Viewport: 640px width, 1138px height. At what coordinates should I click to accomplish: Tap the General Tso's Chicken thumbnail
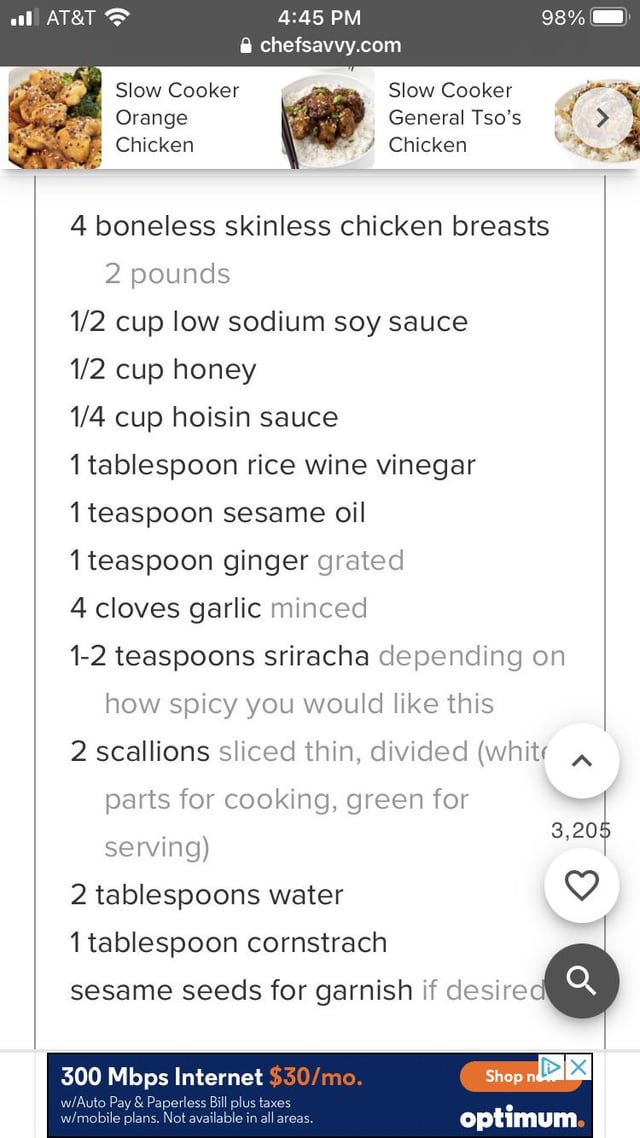[x=328, y=117]
